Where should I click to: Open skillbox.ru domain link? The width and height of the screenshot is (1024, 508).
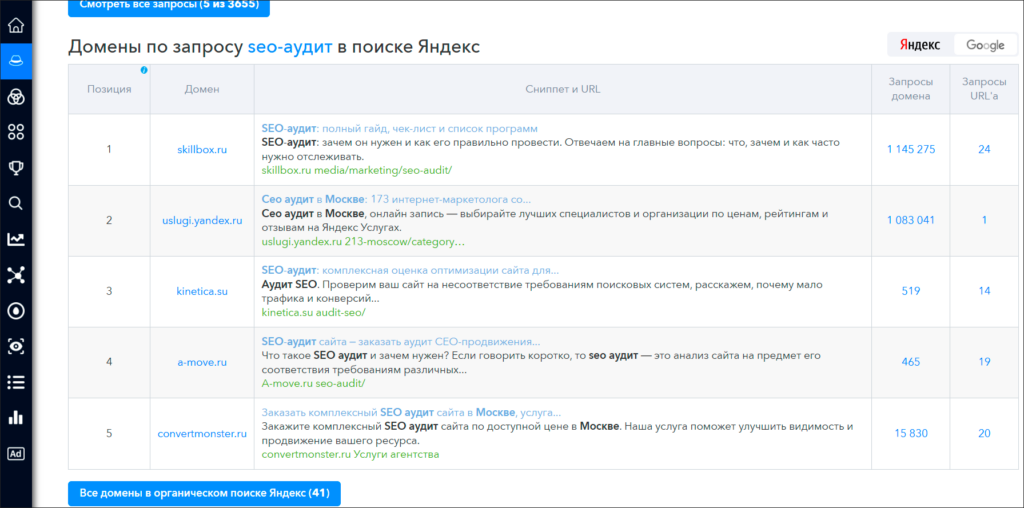(x=202, y=150)
